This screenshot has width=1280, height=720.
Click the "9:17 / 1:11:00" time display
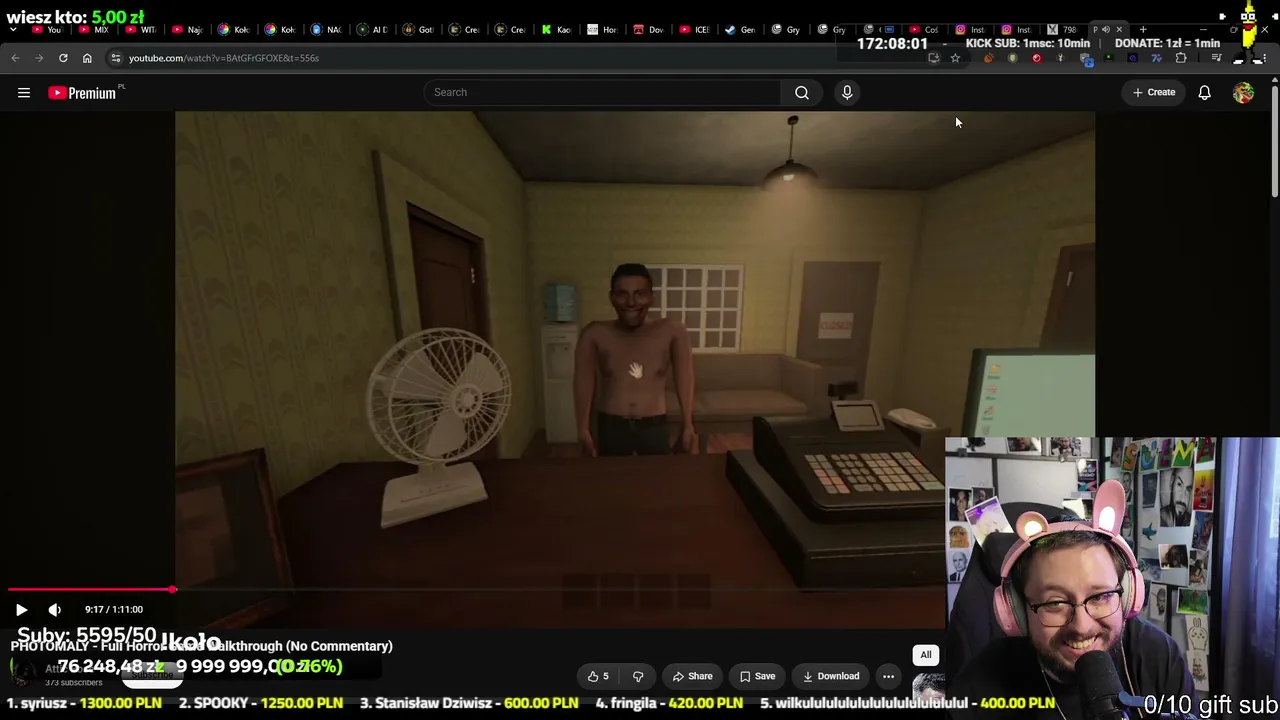point(114,610)
